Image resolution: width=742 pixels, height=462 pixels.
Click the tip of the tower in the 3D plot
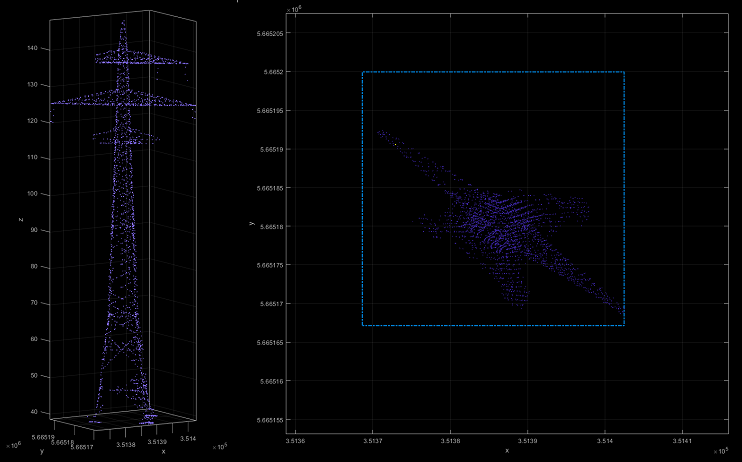(123, 21)
